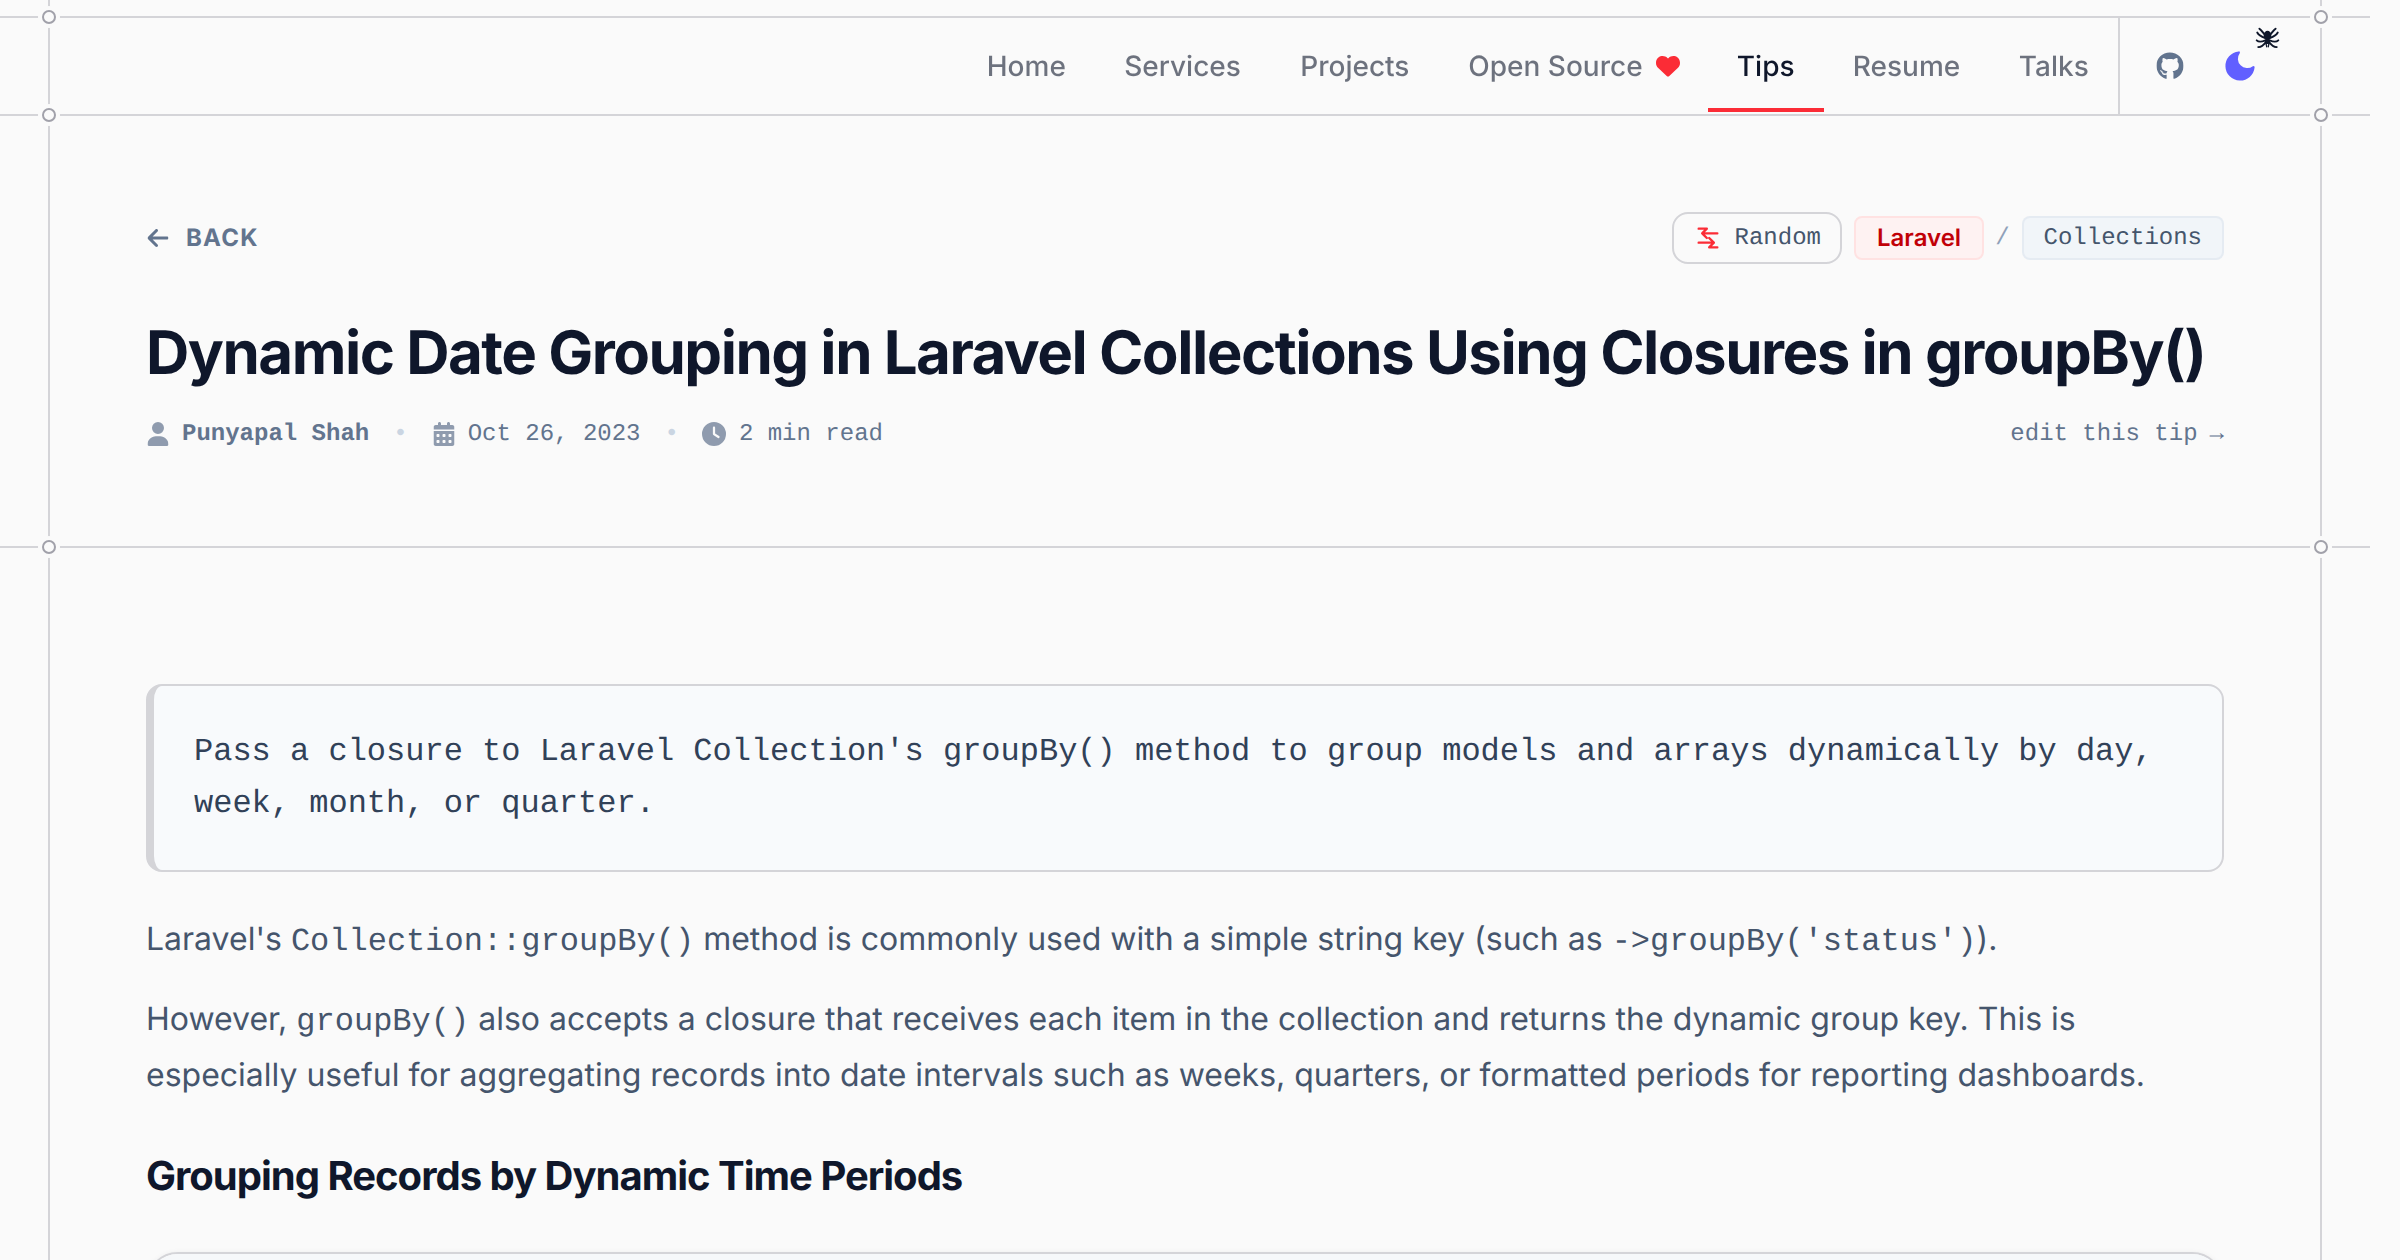The image size is (2400, 1260).
Task: Click the back arrow icon
Action: click(158, 237)
